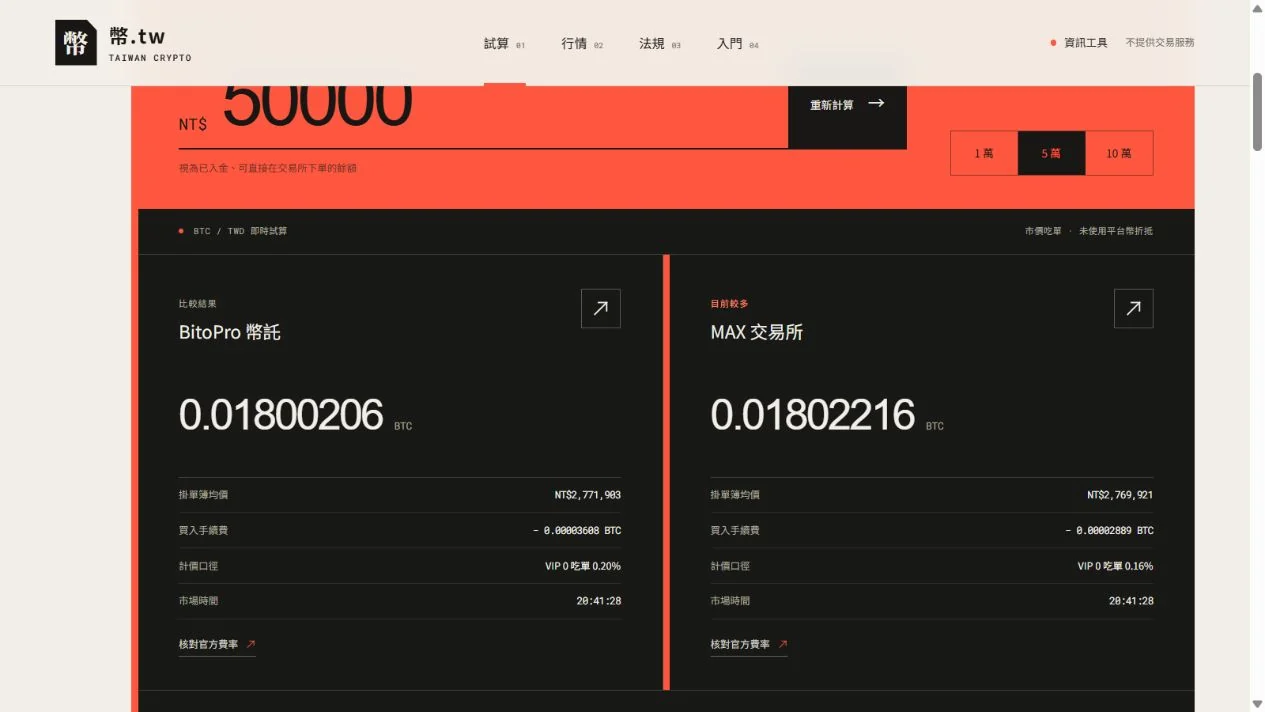This screenshot has height=712, width=1265.
Task: Select the 10 萬 amount preset
Action: click(1119, 153)
